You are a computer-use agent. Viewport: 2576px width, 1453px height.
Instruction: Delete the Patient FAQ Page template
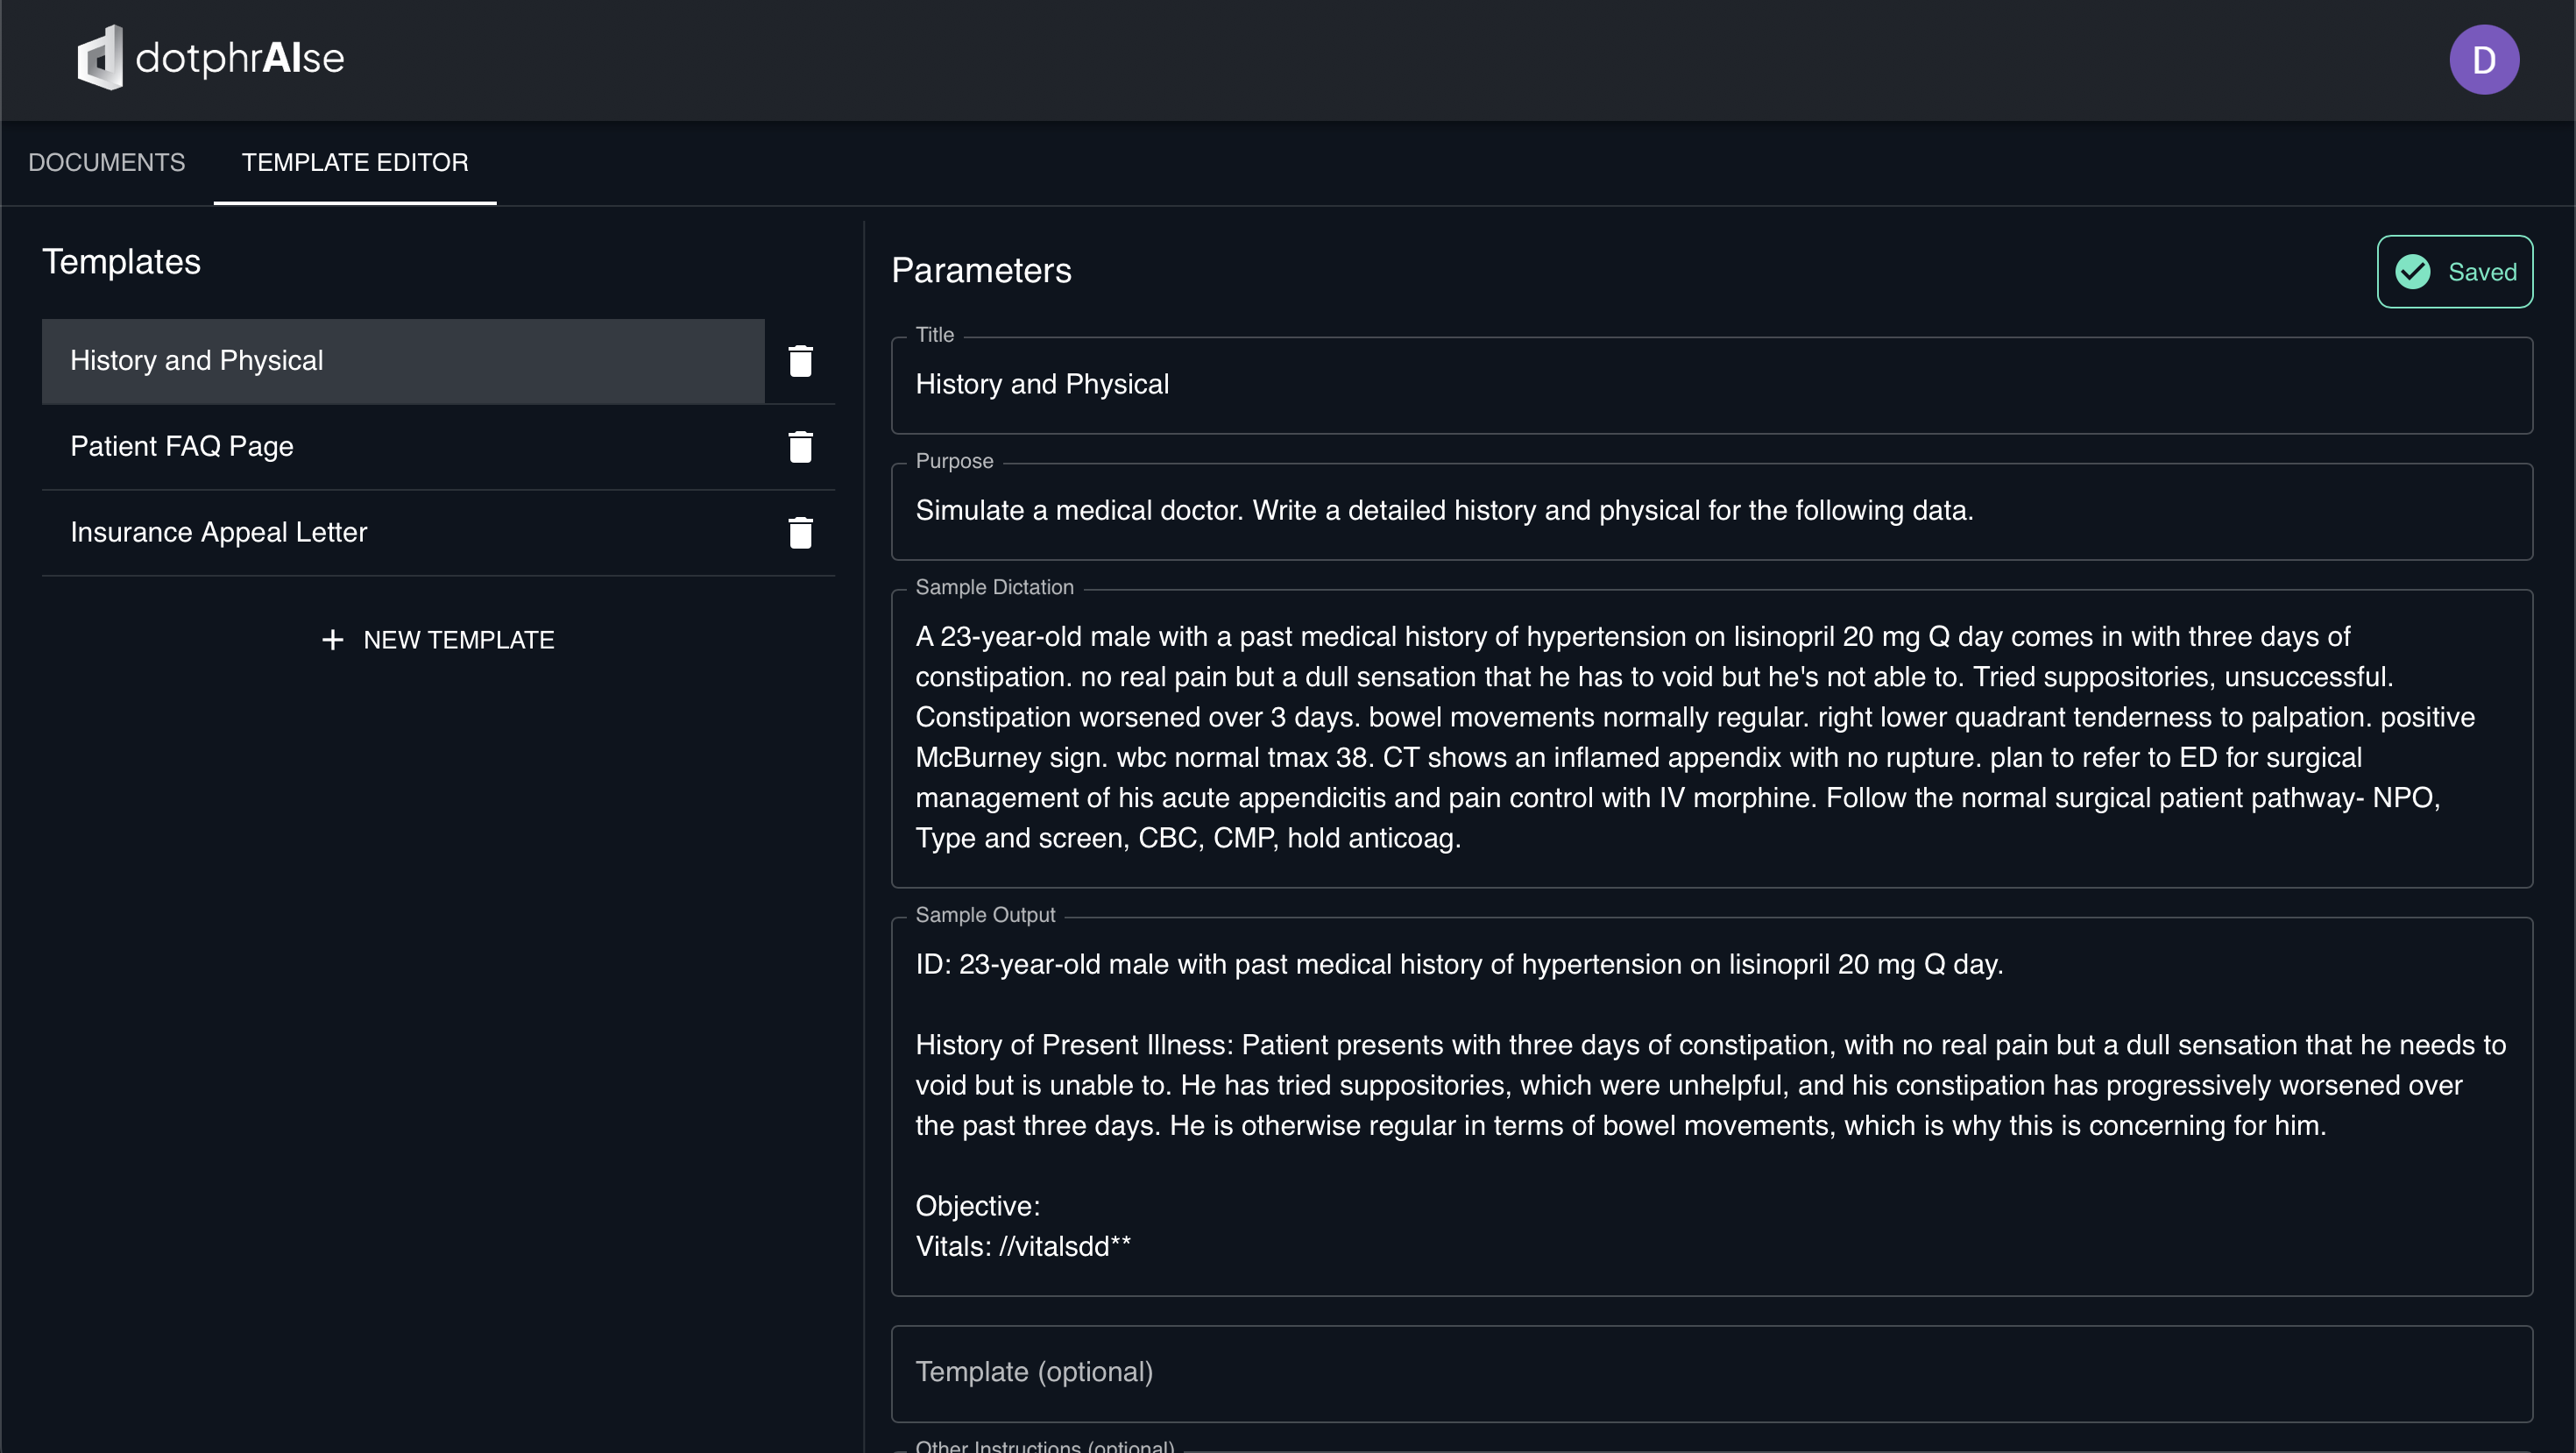(800, 447)
